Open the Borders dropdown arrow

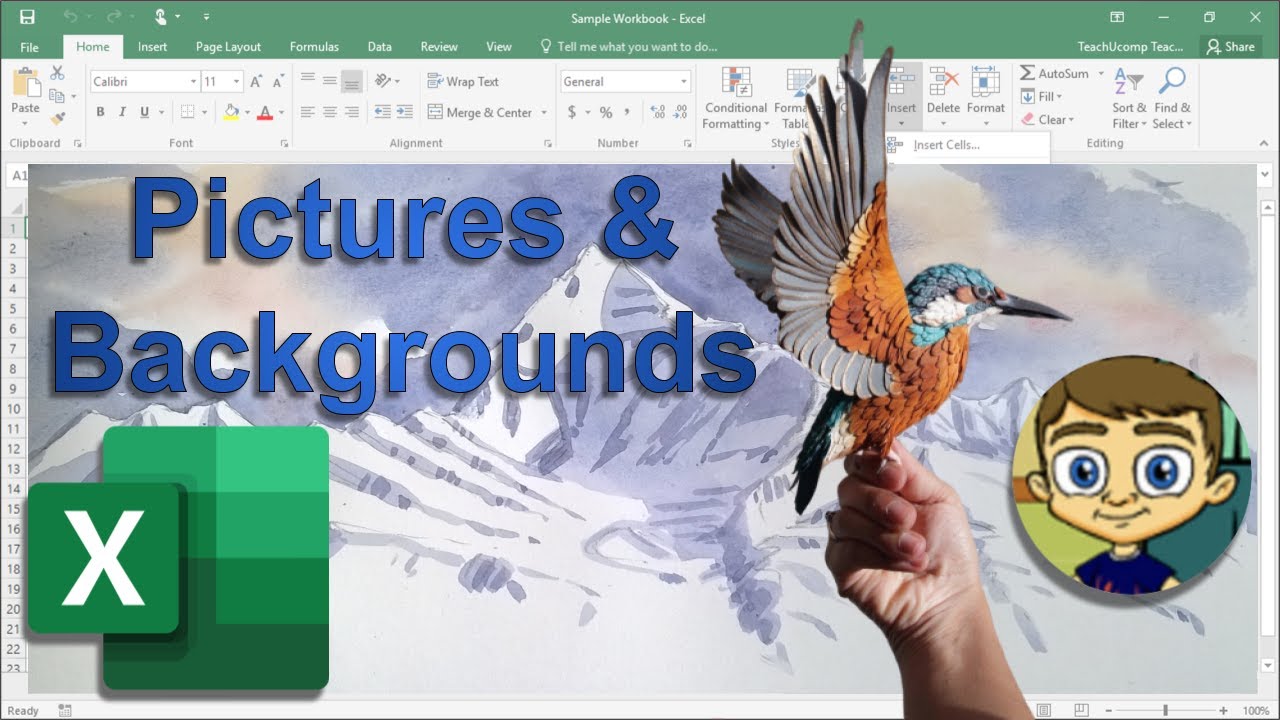(x=203, y=112)
